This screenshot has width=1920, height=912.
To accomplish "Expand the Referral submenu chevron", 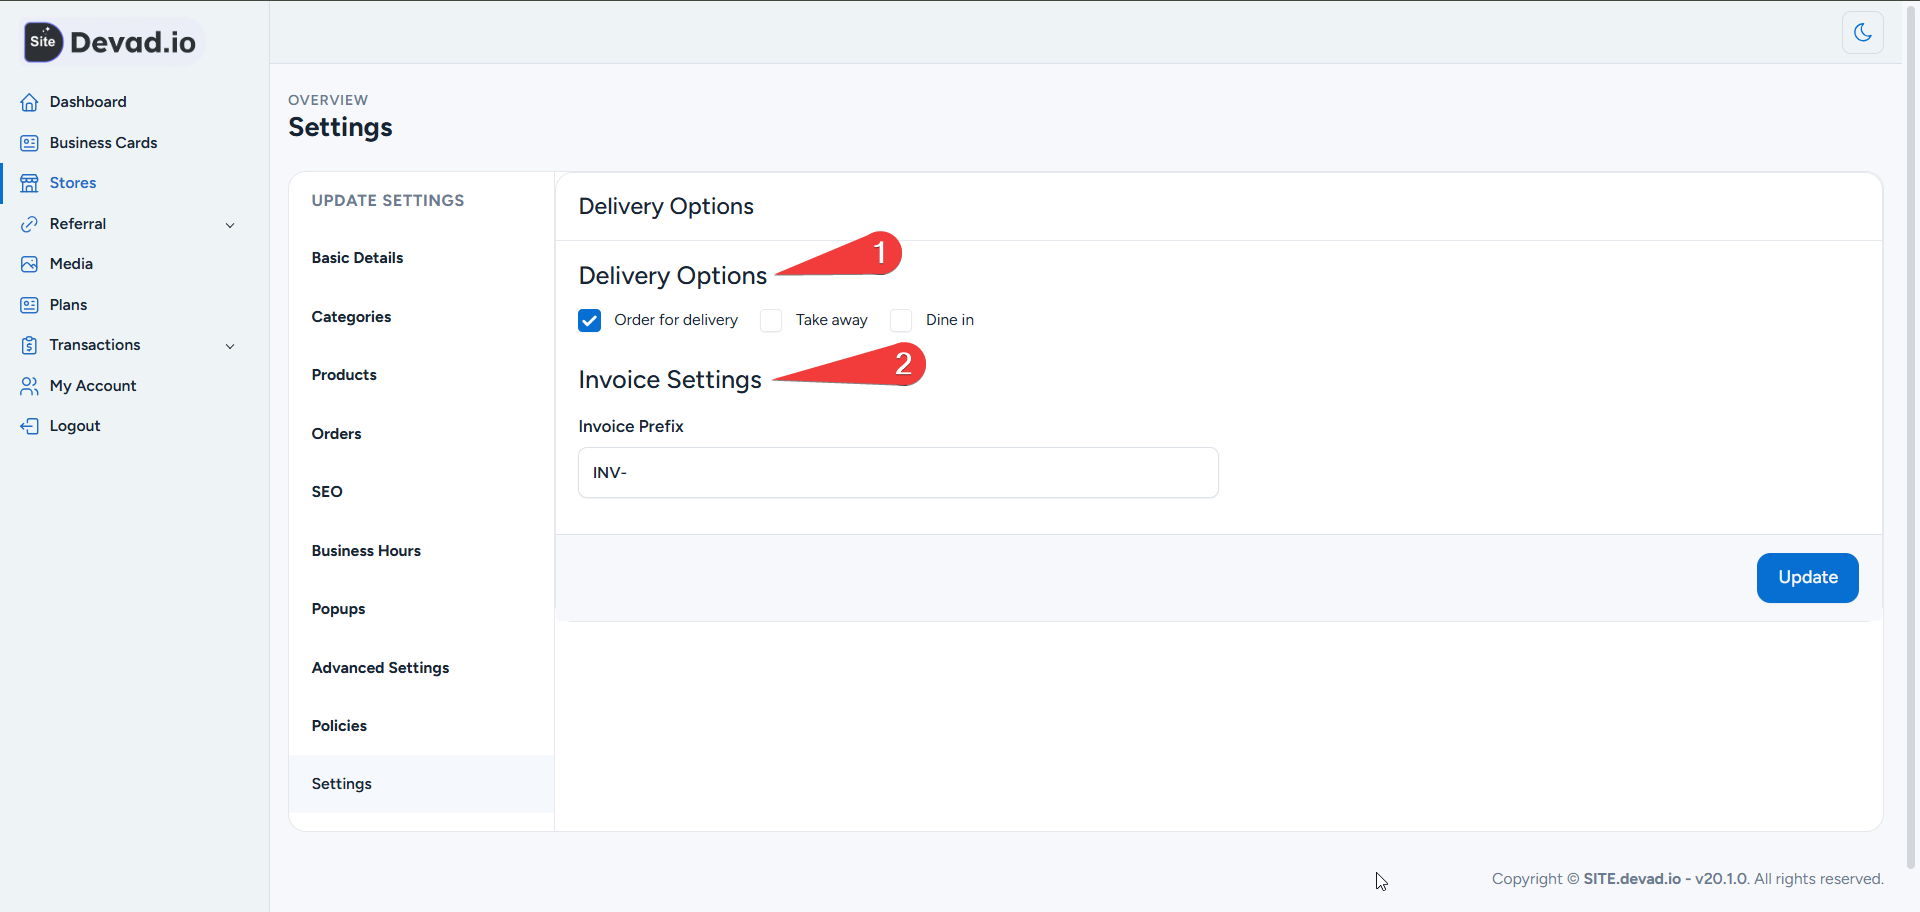I will point(230,225).
